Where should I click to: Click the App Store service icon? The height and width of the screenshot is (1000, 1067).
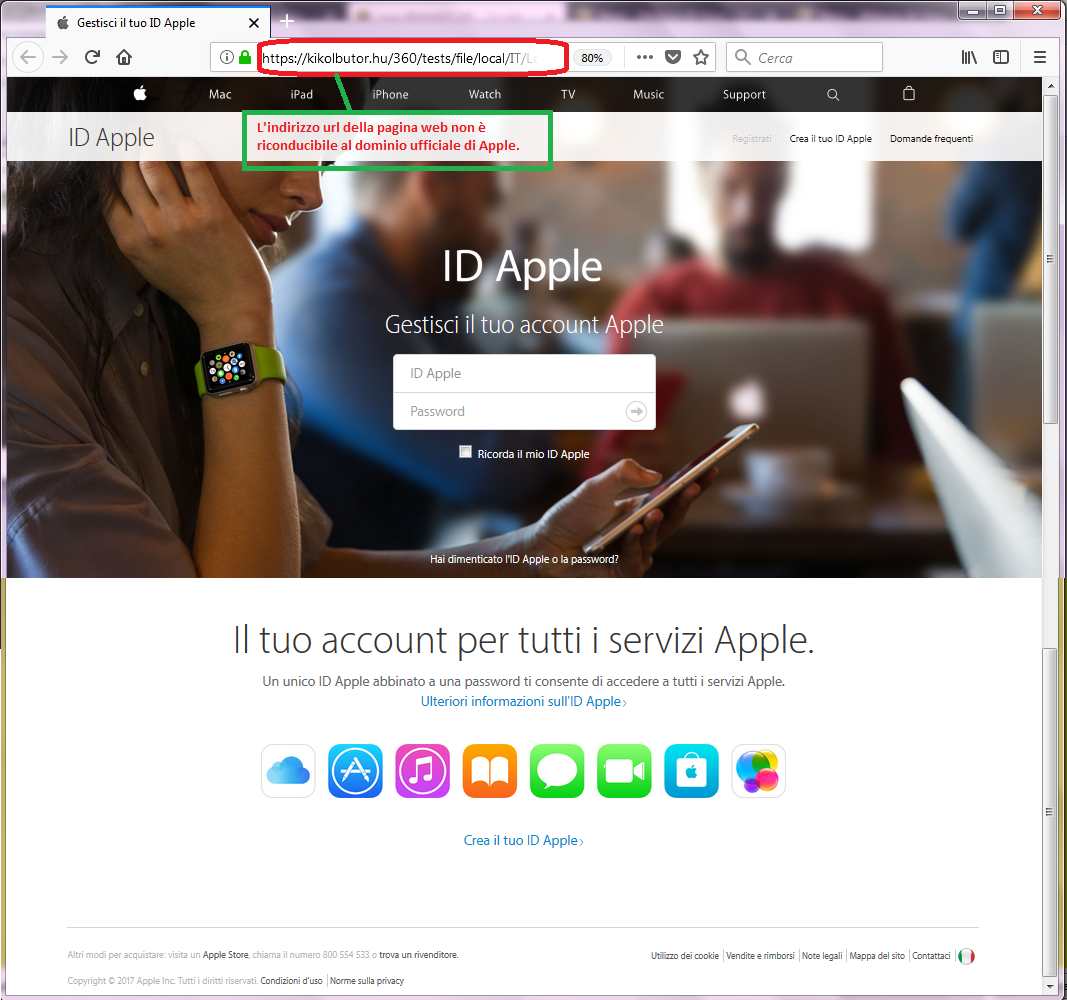pos(355,771)
